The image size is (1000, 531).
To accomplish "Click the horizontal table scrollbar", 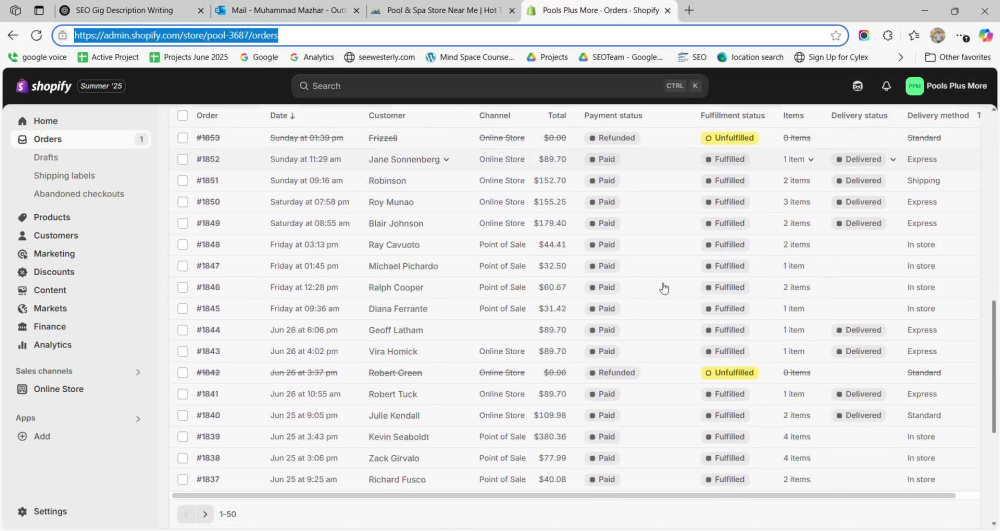I will point(564,495).
